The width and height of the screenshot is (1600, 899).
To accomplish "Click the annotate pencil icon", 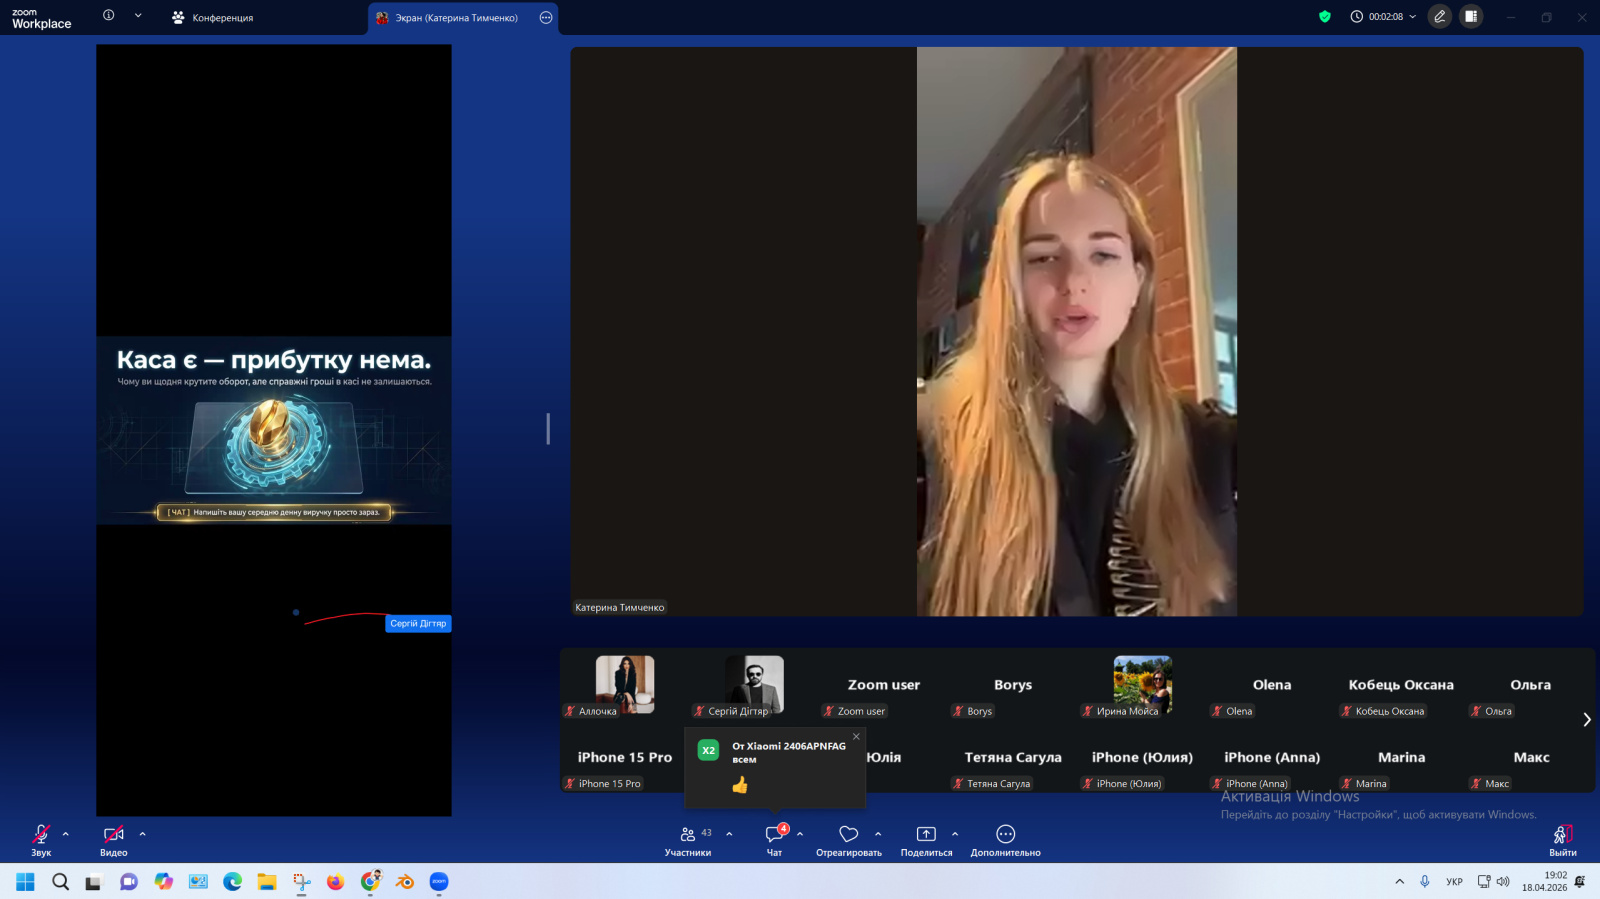I will coord(1440,17).
